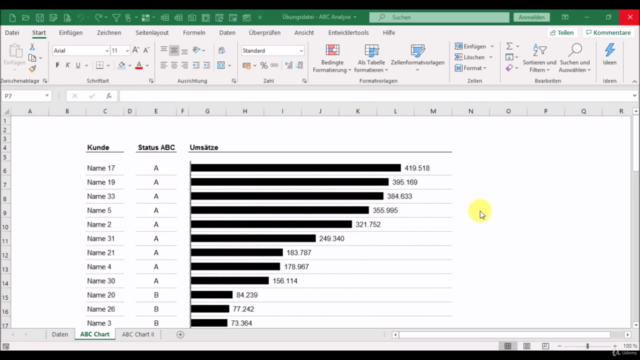Click the Suchen search box in title bar
Screen dimensions: 640x360
(440, 17)
